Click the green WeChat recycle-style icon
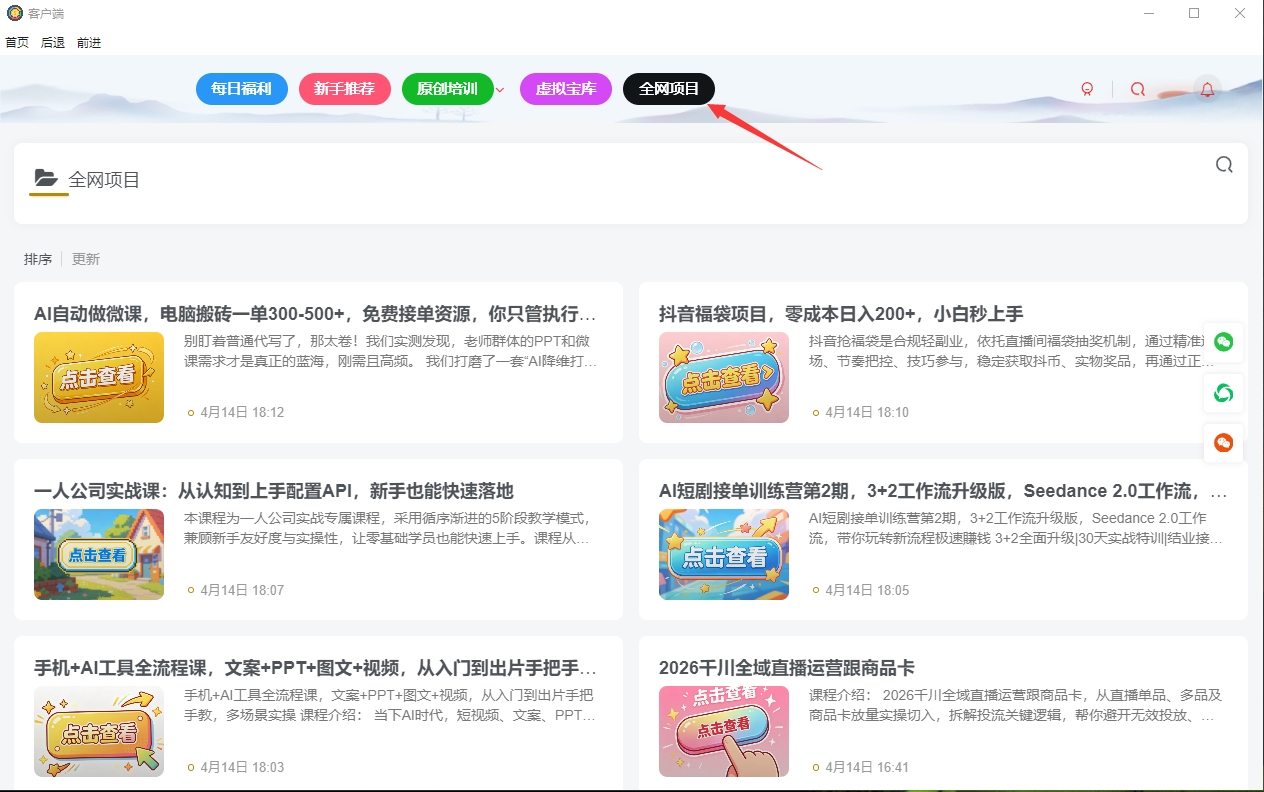The image size is (1264, 792). [1223, 393]
